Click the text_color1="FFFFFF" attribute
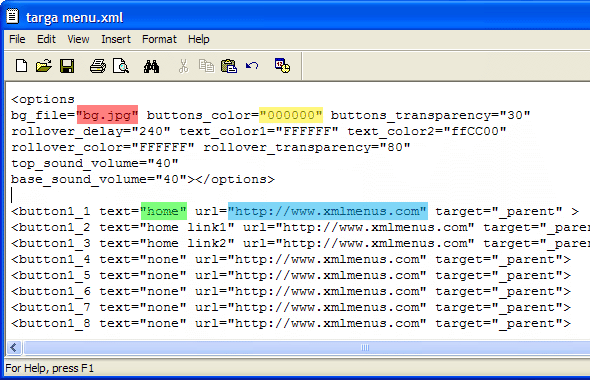This screenshot has width=590, height=380. 259,132
